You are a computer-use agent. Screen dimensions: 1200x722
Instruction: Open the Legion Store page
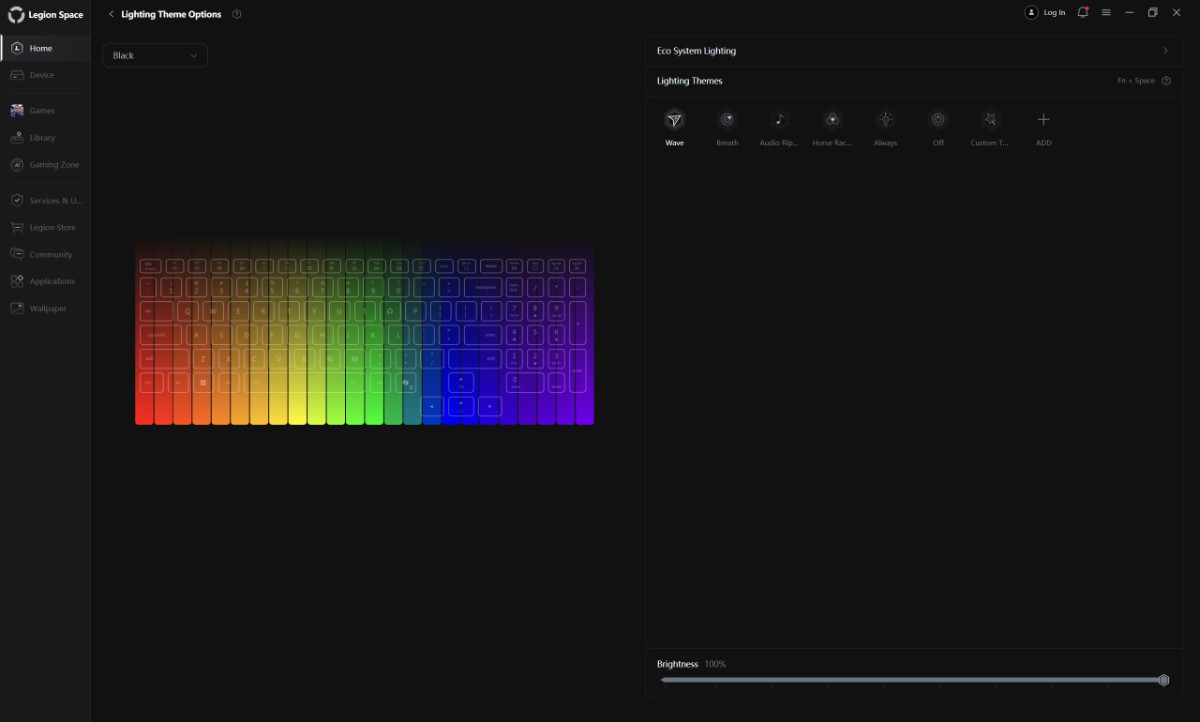click(x=52, y=228)
